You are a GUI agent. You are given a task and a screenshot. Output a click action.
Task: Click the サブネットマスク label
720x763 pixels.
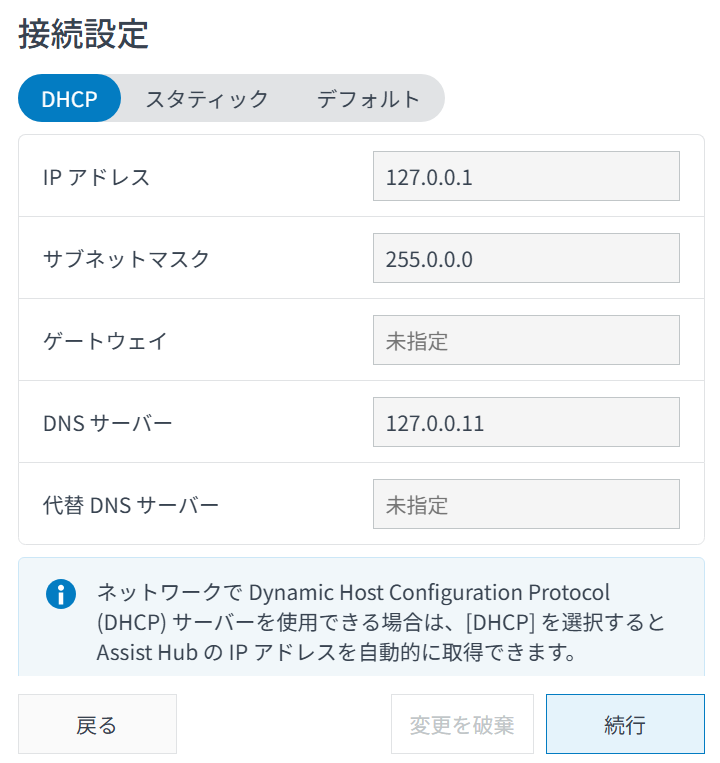(126, 260)
